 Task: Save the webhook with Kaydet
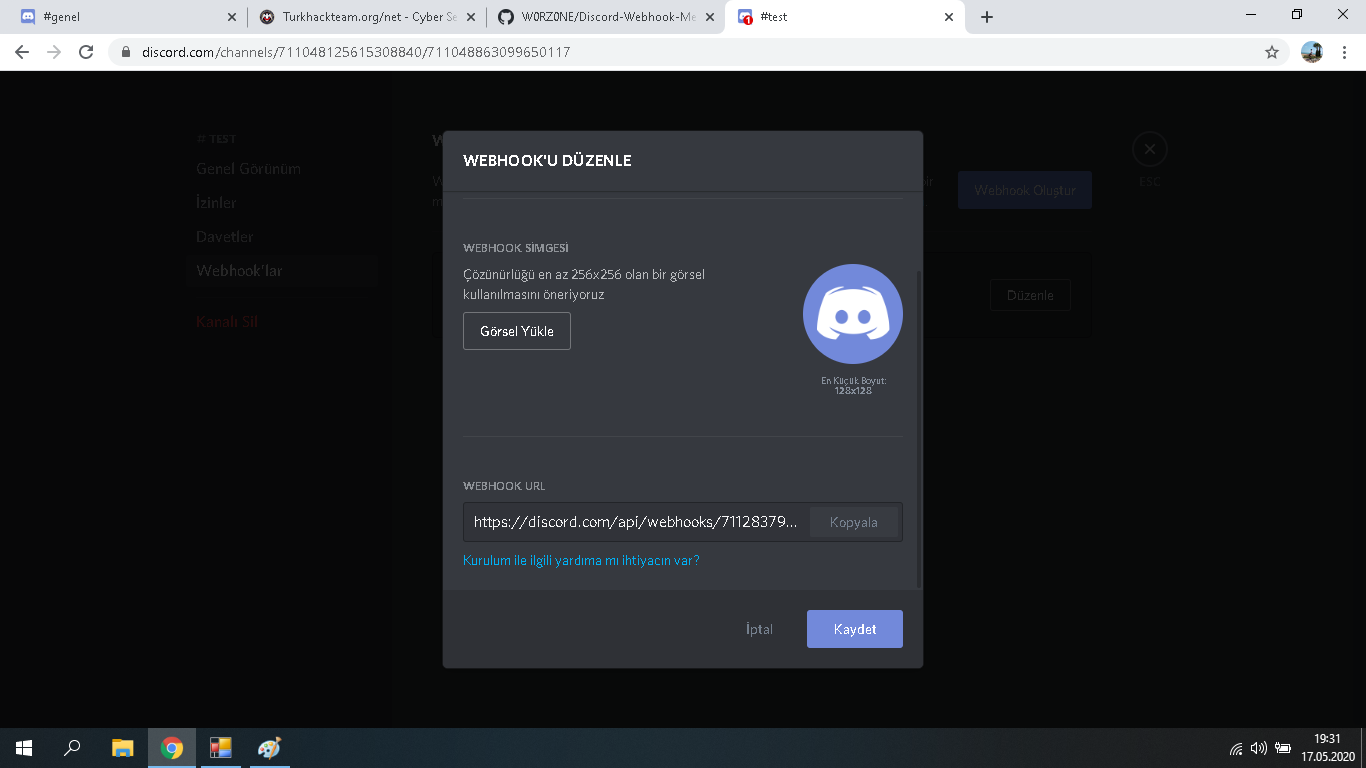click(x=855, y=629)
